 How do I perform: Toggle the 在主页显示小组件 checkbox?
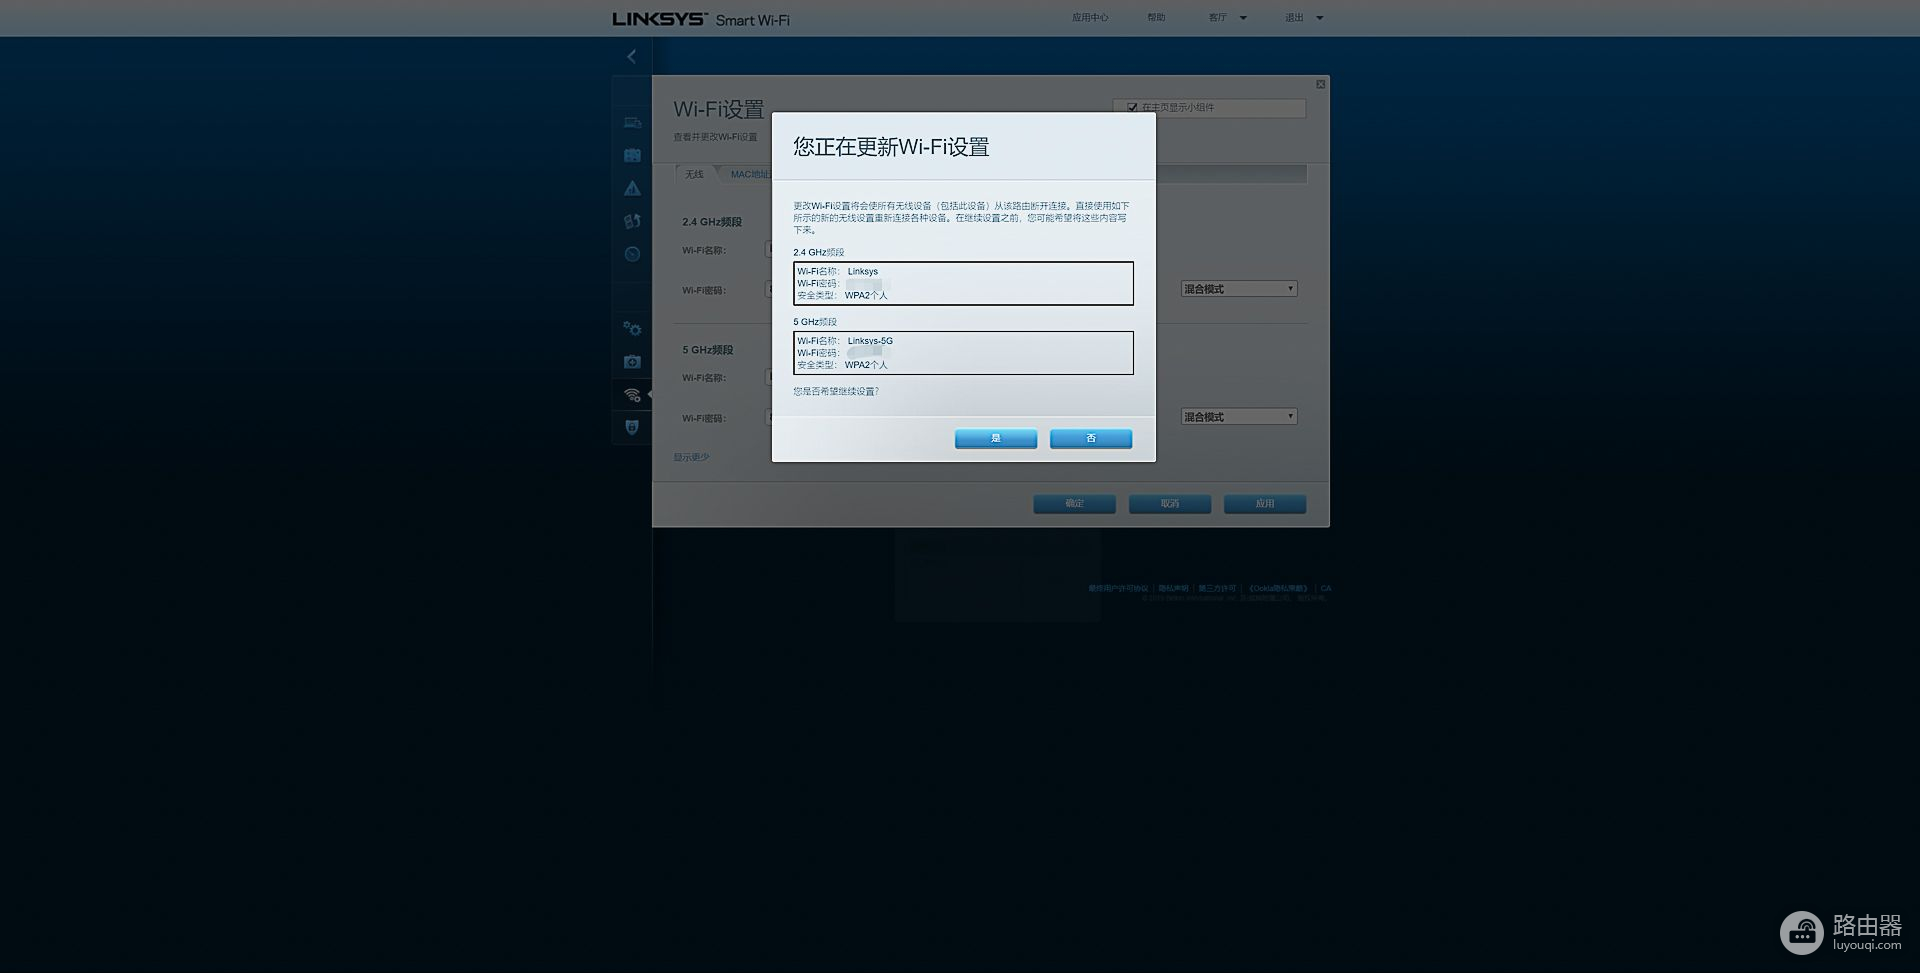[x=1132, y=108]
